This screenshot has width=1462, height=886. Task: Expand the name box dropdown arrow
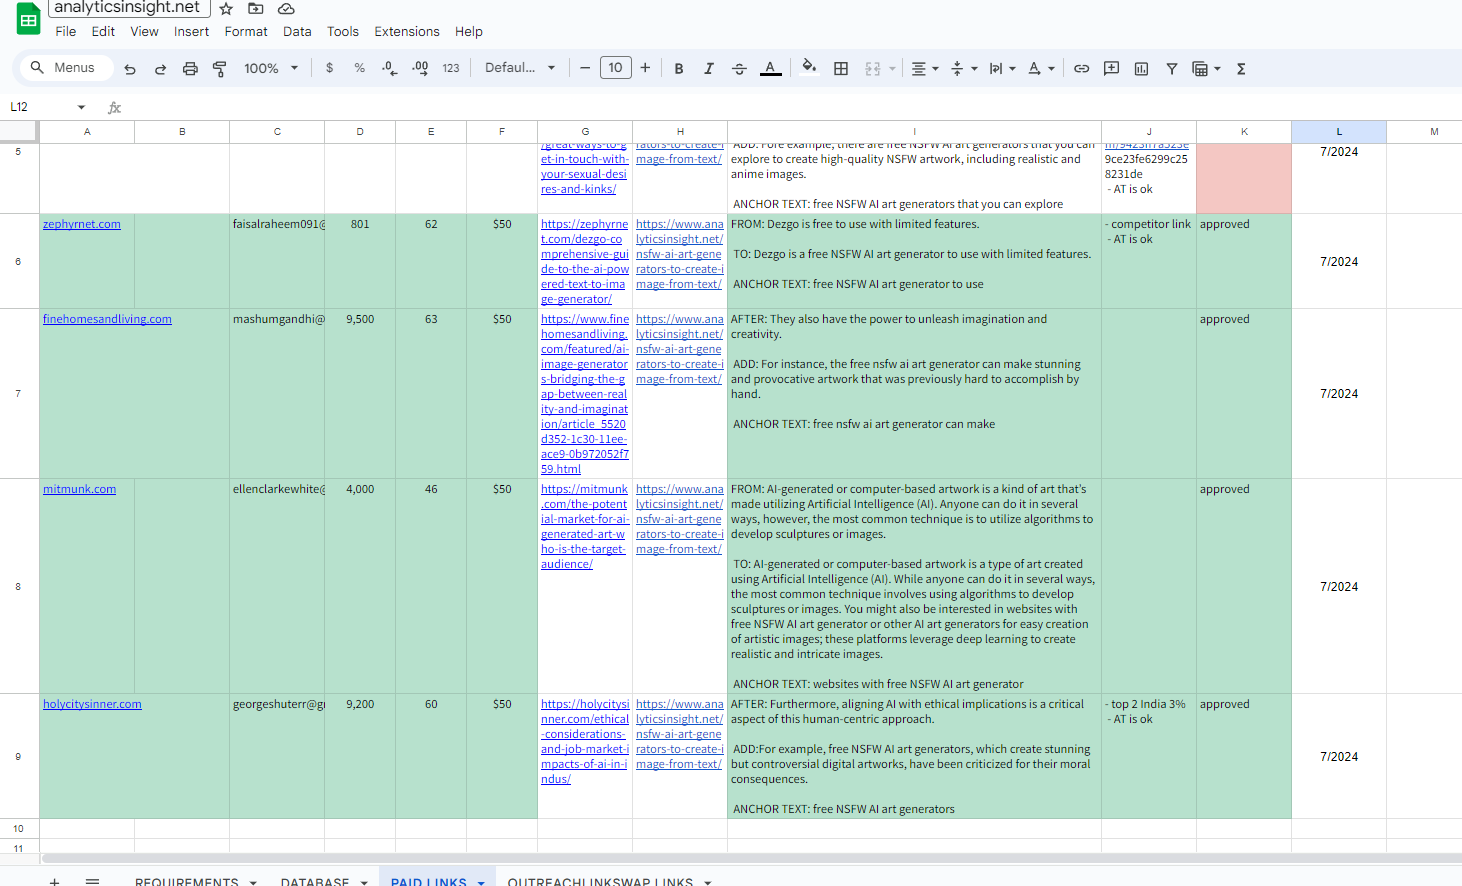click(81, 107)
